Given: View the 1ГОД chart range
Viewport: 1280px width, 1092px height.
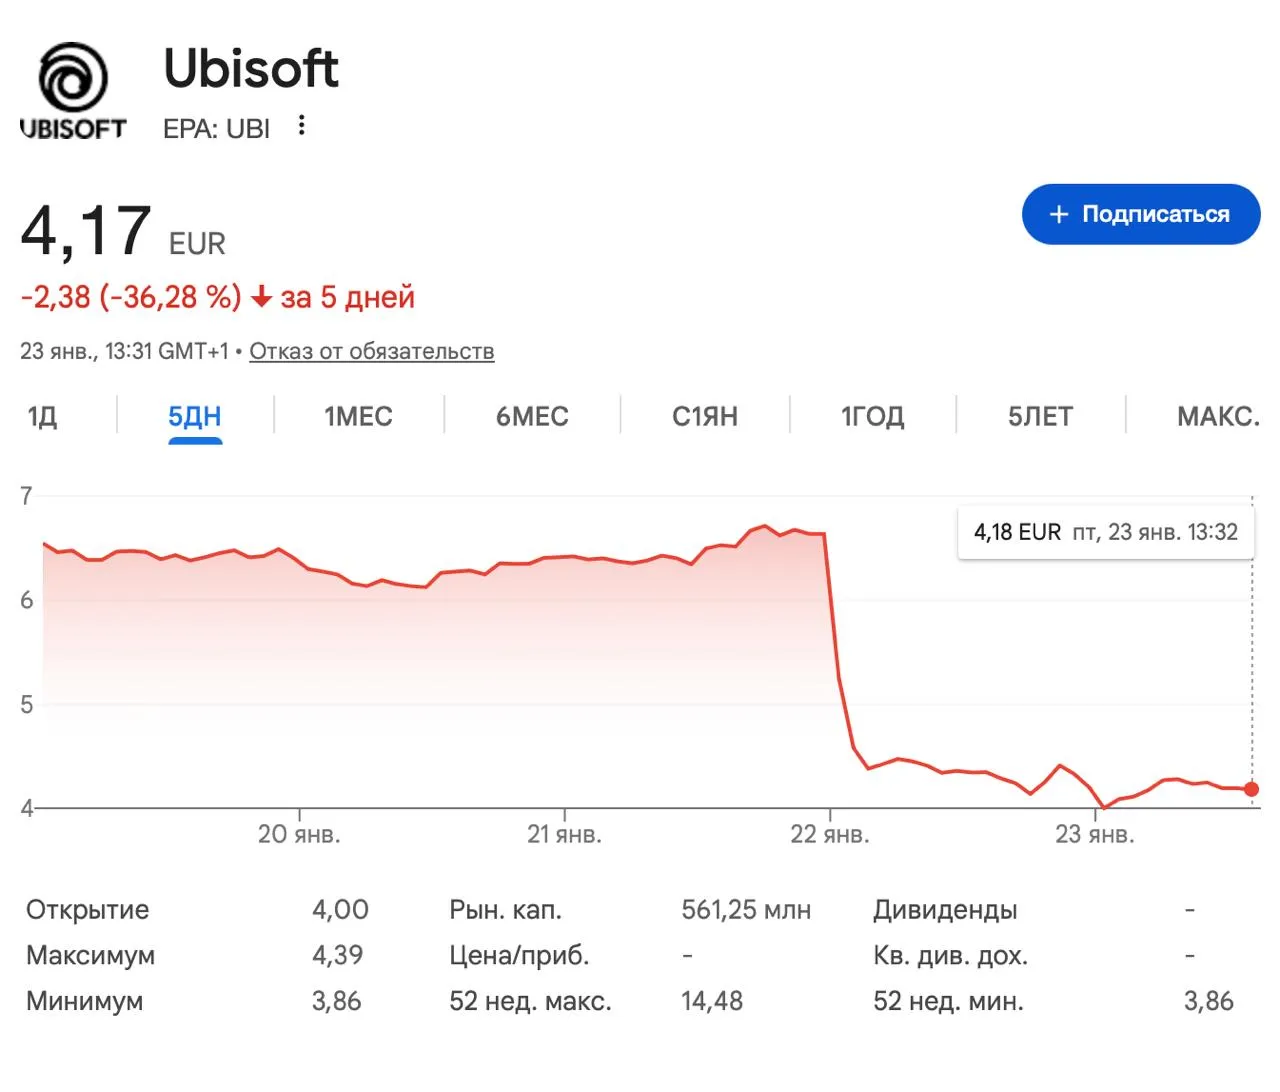Looking at the screenshot, I should tap(872, 416).
